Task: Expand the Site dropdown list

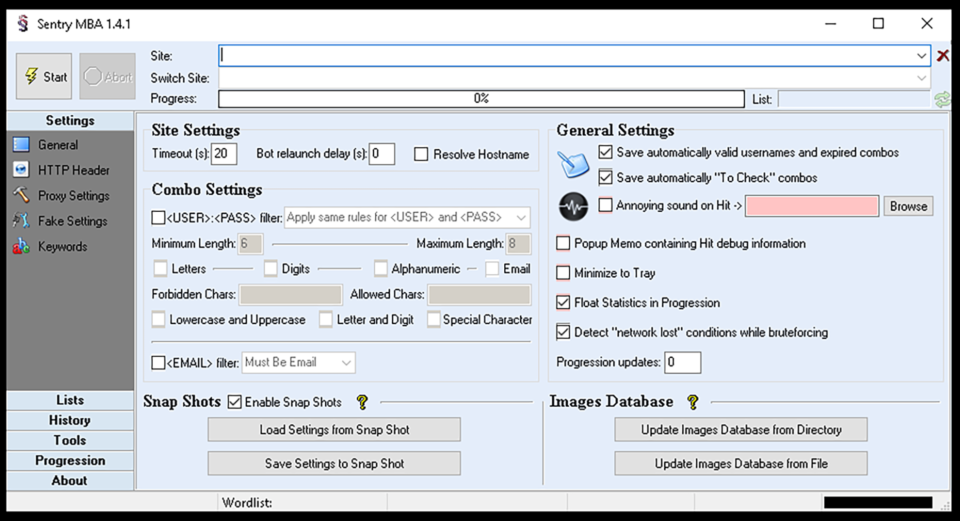Action: (x=921, y=56)
